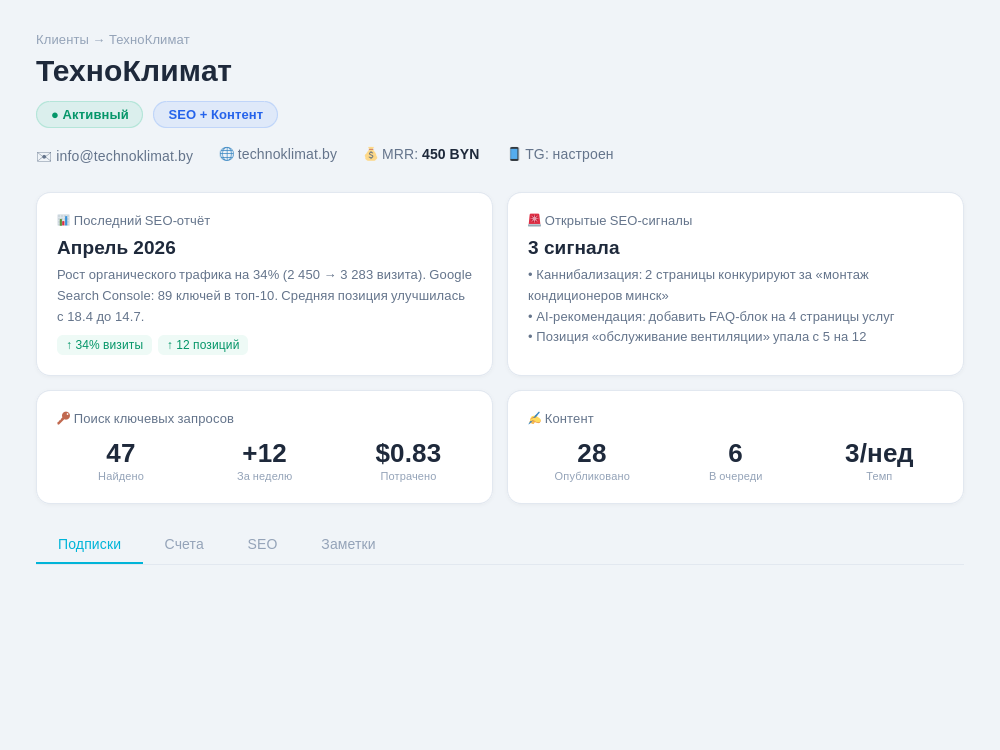Click the Последний SEO-отчёт card title
The width and height of the screenshot is (1000, 750).
pos(142,221)
